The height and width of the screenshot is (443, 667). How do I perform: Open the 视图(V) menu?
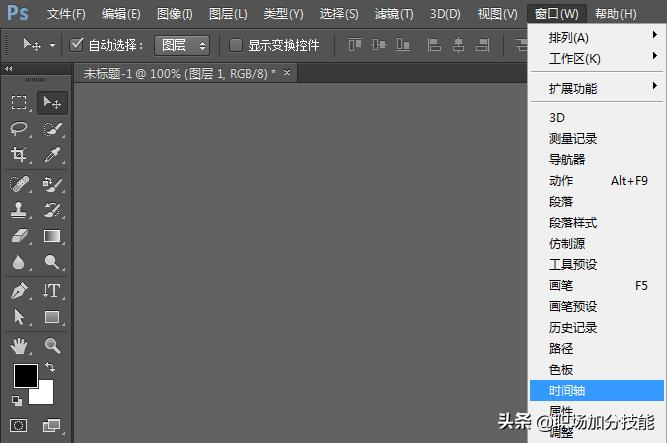tap(498, 14)
